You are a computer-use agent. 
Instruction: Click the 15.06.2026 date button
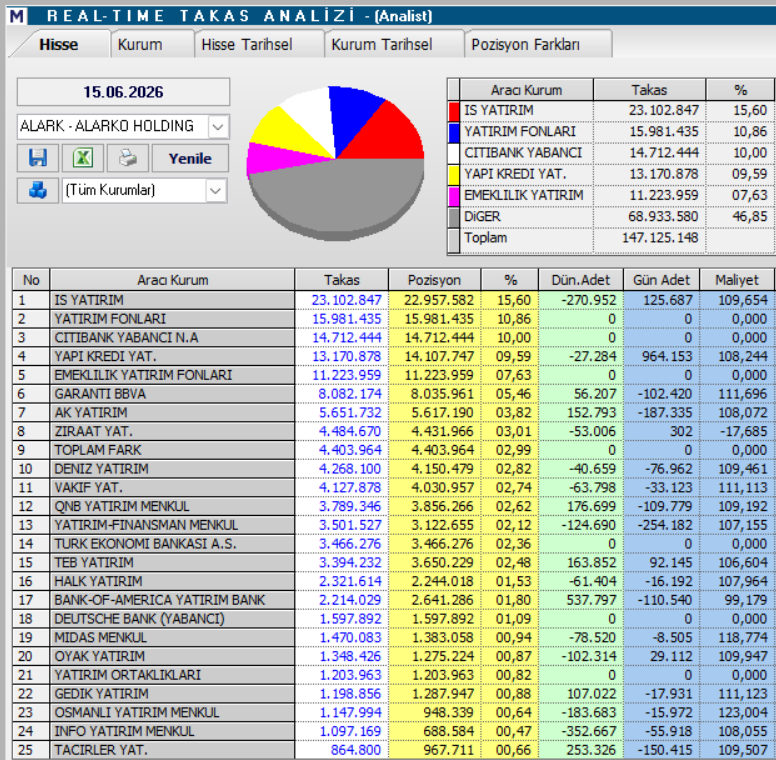point(123,92)
